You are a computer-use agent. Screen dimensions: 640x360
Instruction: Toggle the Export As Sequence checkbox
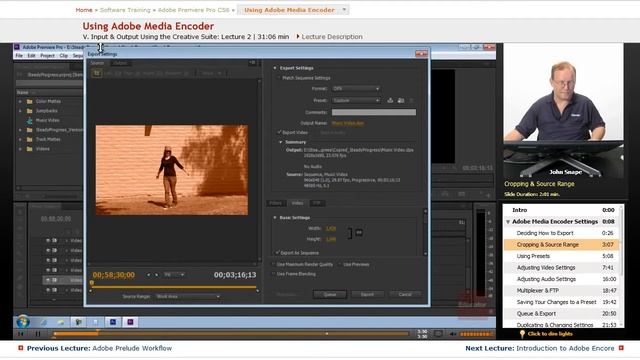pos(278,253)
